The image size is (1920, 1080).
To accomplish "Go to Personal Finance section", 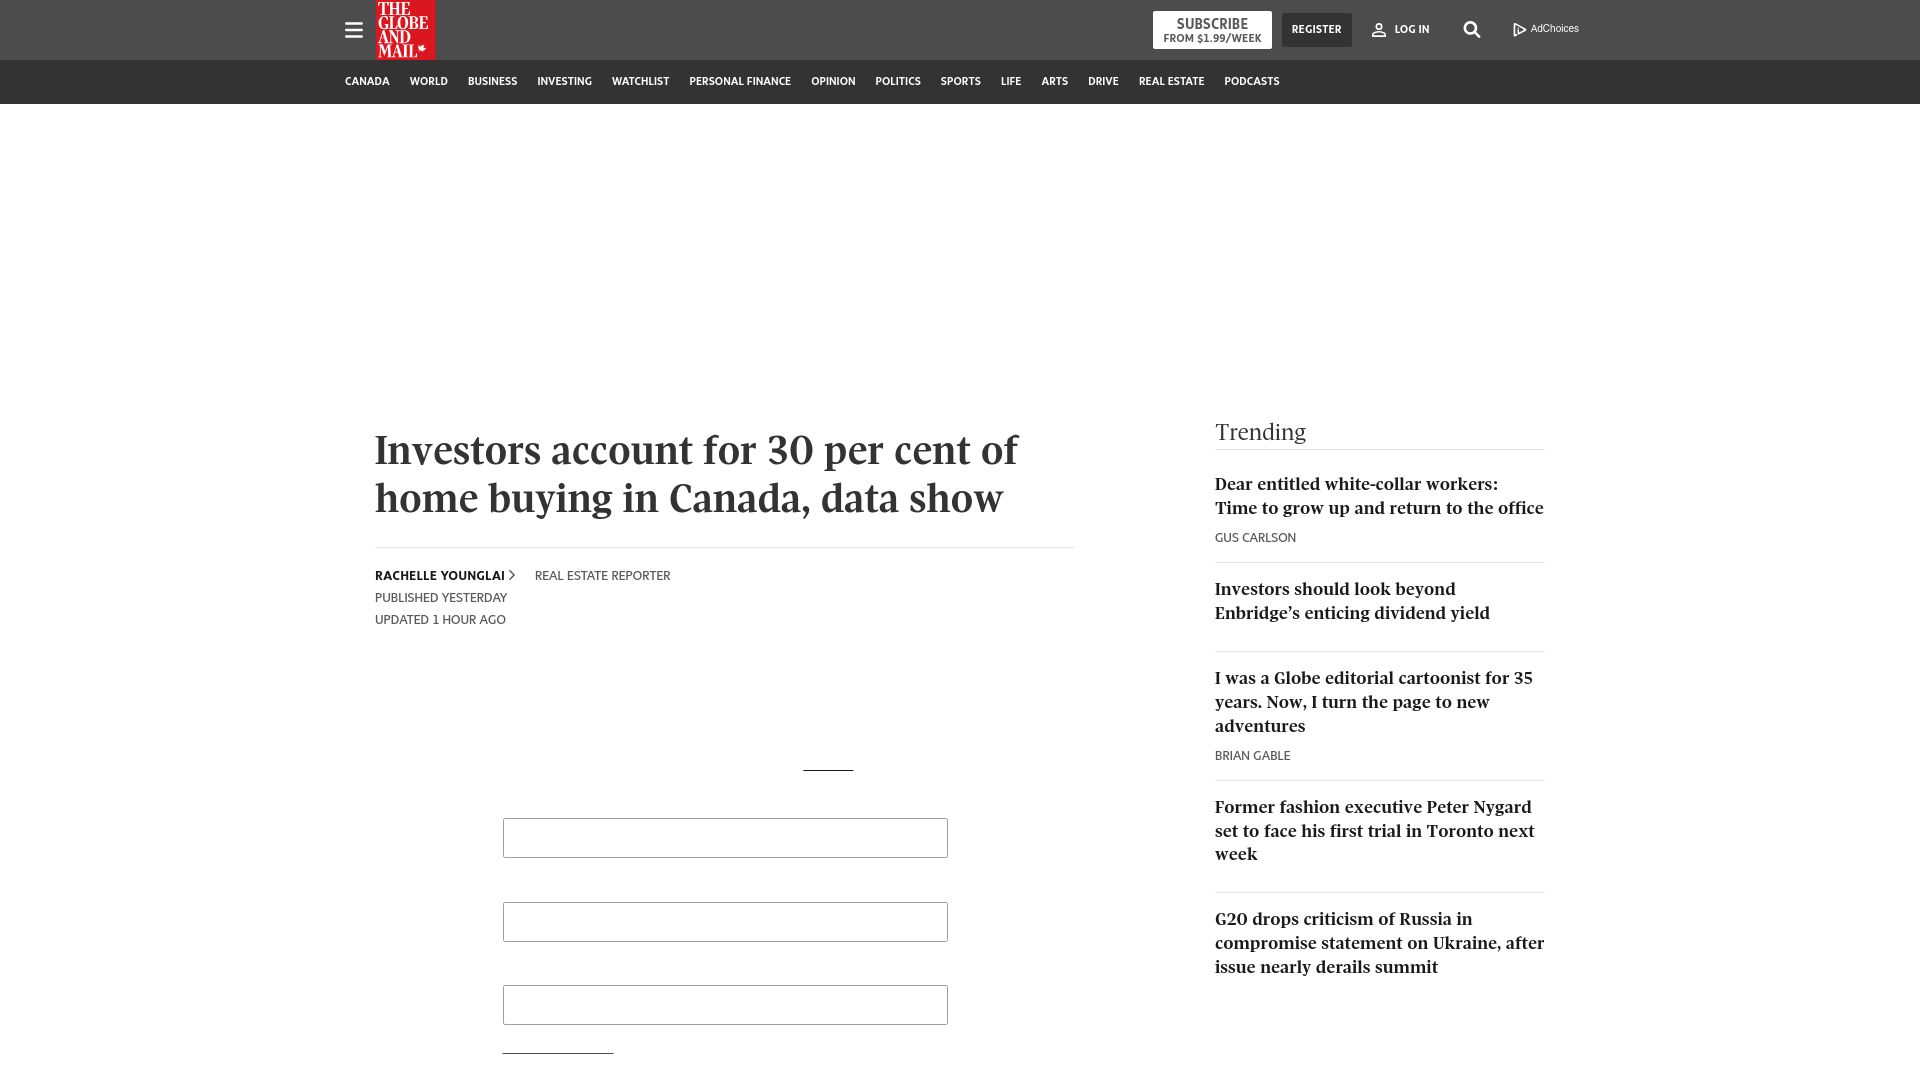I will 740,81.
